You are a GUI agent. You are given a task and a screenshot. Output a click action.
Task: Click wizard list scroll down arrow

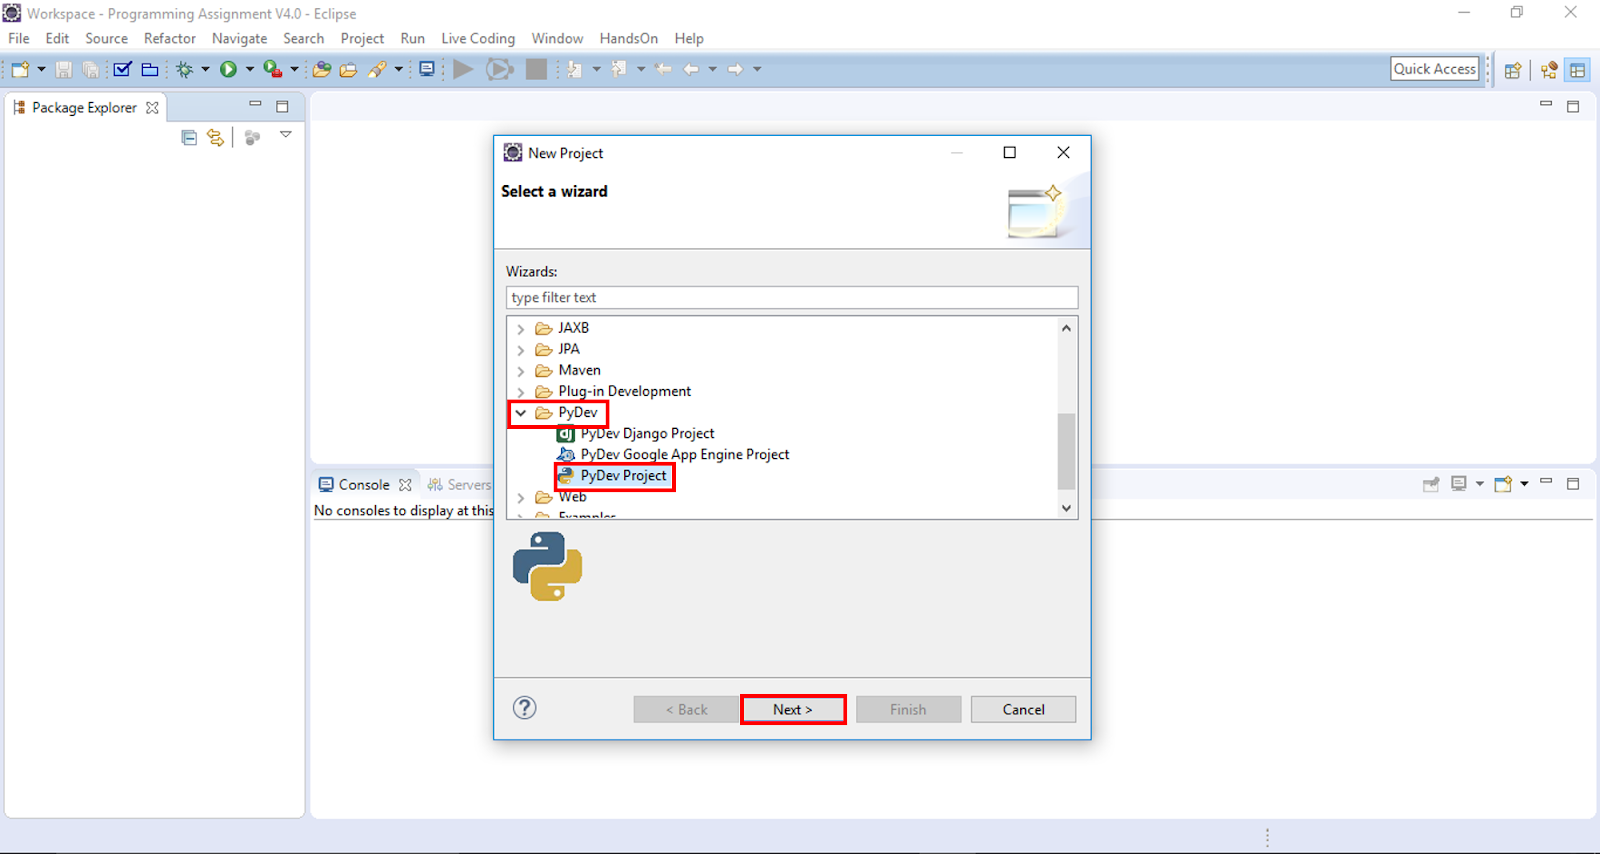[x=1066, y=508]
